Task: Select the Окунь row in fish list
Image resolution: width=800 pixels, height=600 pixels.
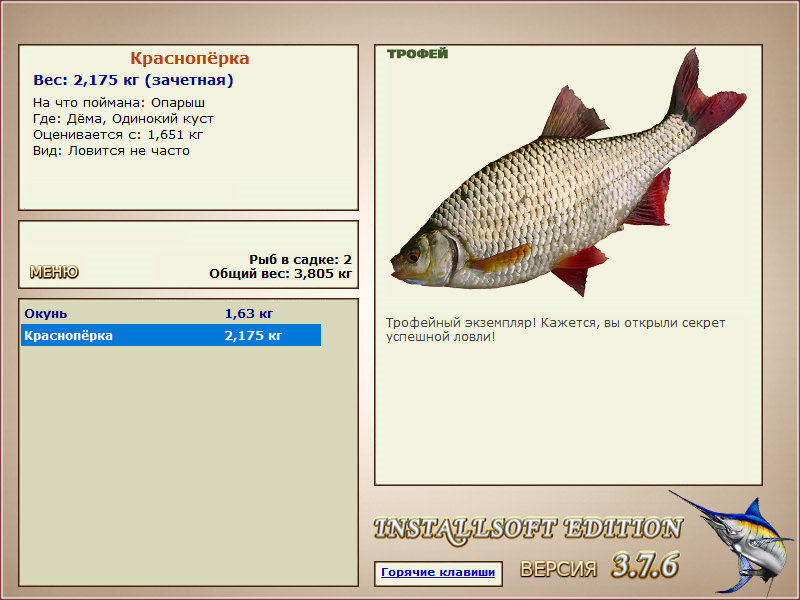Action: [171, 313]
